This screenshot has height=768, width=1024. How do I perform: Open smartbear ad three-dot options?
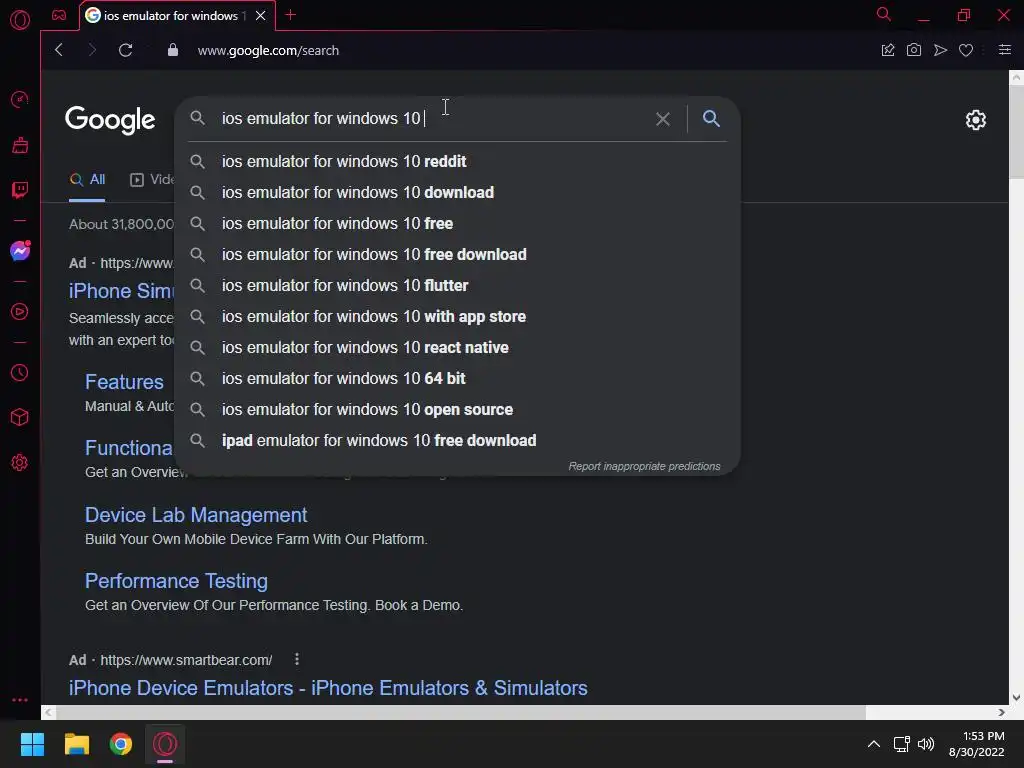point(296,660)
